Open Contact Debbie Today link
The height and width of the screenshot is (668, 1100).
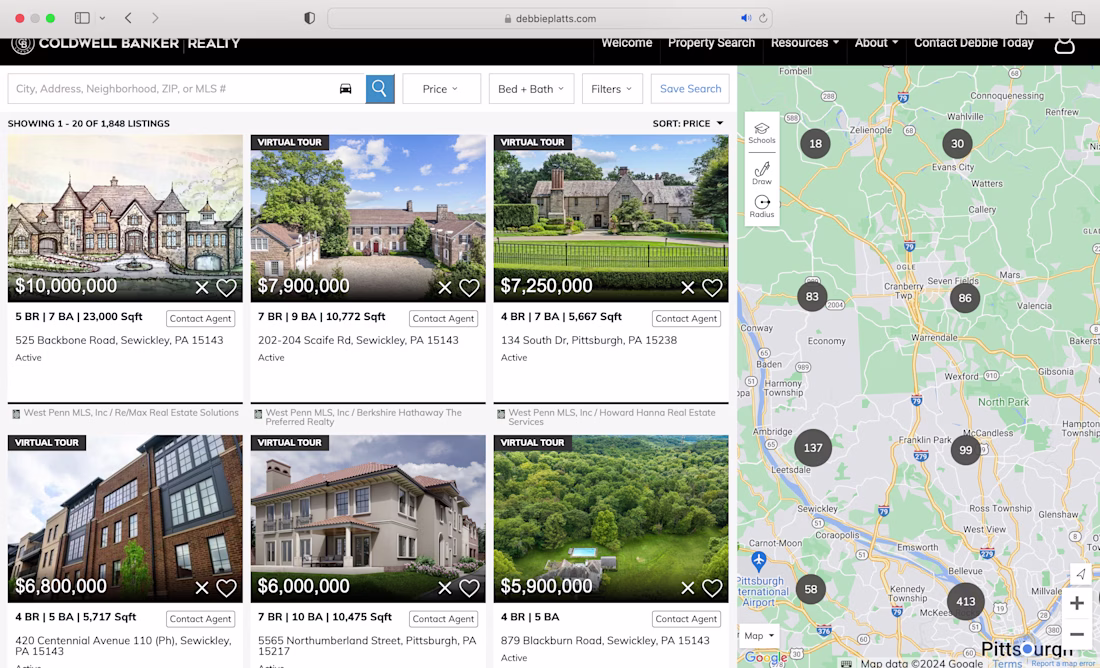[974, 43]
